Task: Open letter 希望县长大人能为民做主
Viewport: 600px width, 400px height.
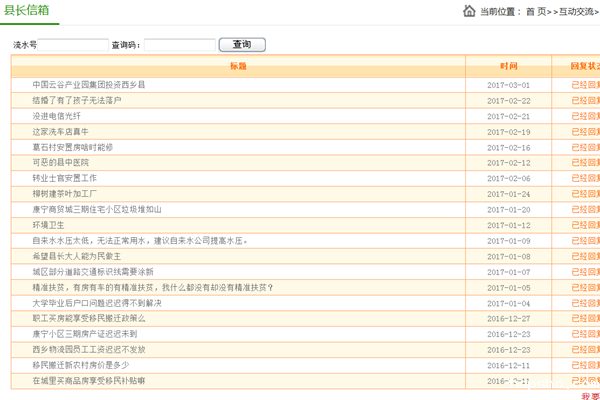Action: (76, 256)
